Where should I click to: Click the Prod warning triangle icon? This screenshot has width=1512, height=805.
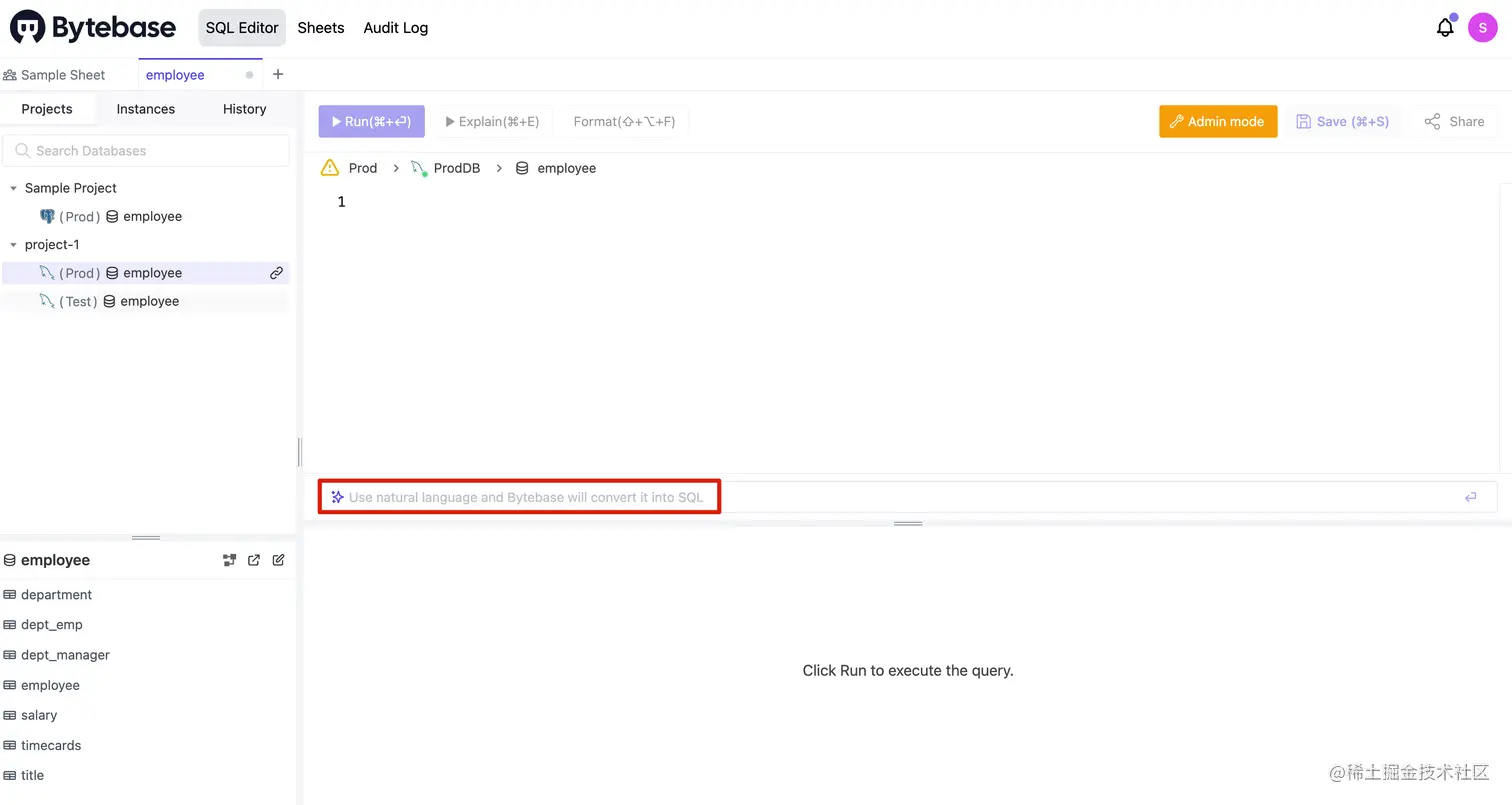point(330,168)
